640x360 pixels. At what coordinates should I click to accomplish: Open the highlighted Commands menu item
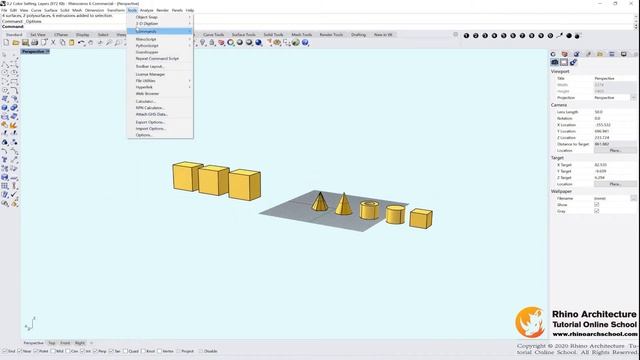coord(160,31)
